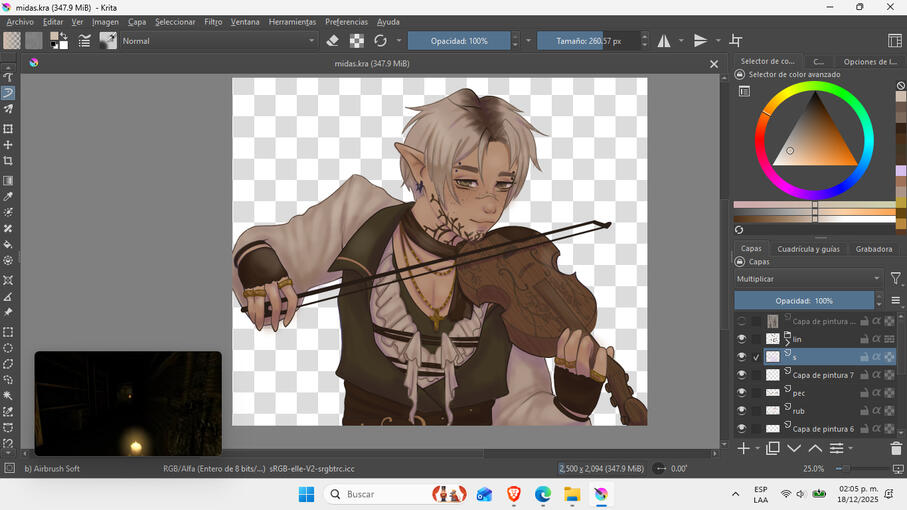Open Windows Start menu
The width and height of the screenshot is (907, 510).
click(x=307, y=494)
